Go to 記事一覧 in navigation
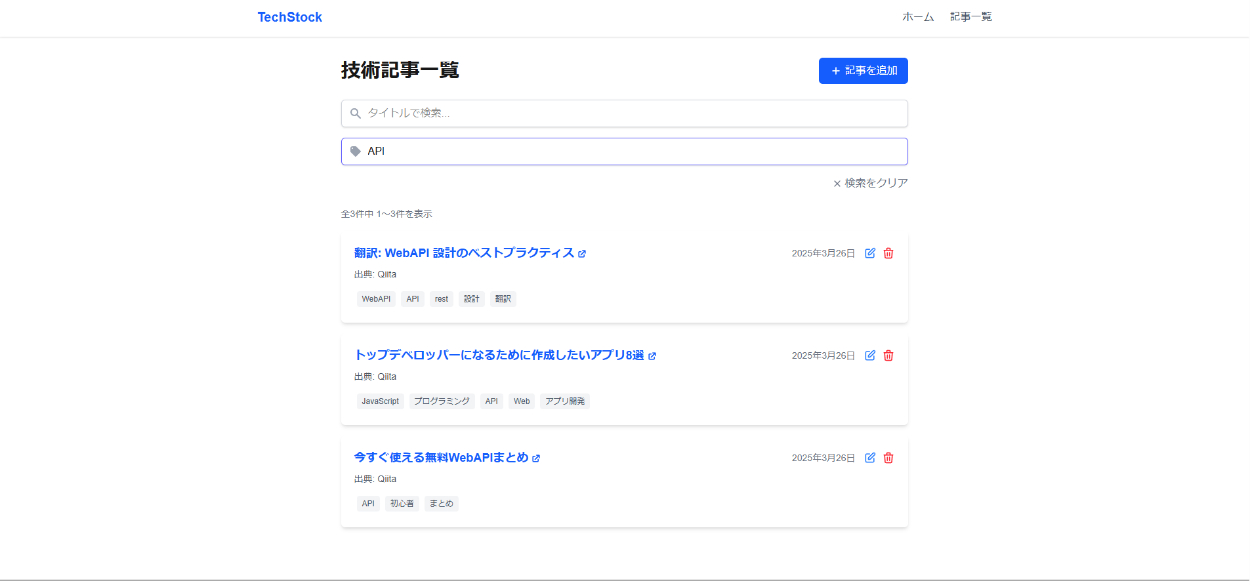This screenshot has height=585, width=1250. coord(970,17)
